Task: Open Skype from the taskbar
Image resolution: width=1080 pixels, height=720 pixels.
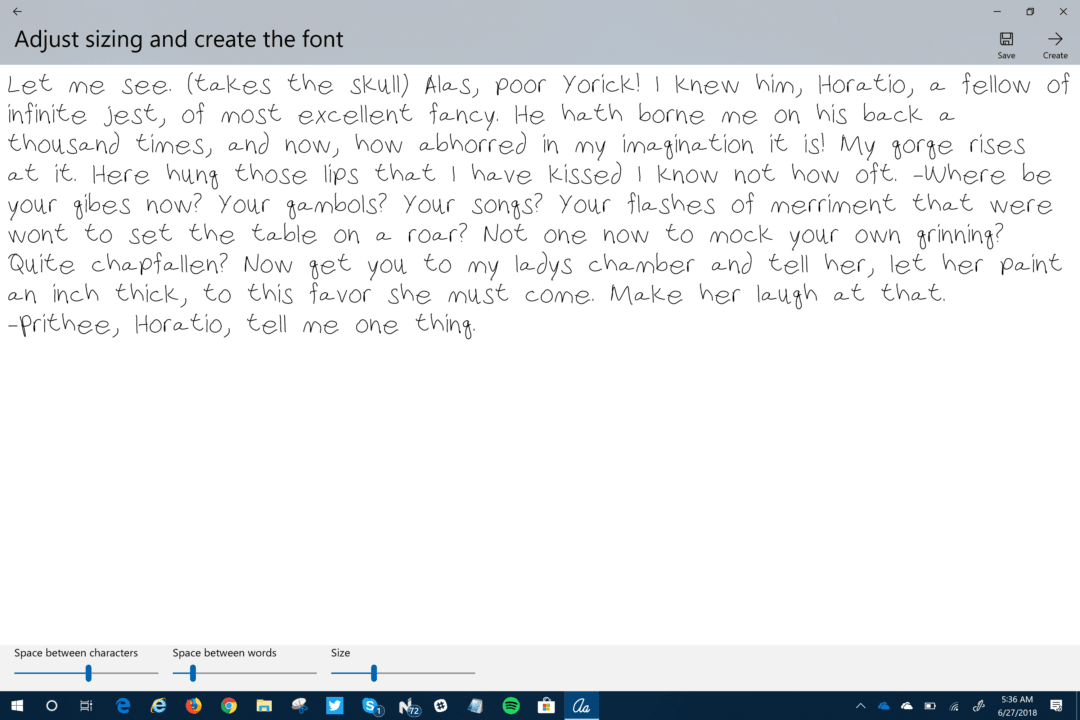Action: coord(370,706)
